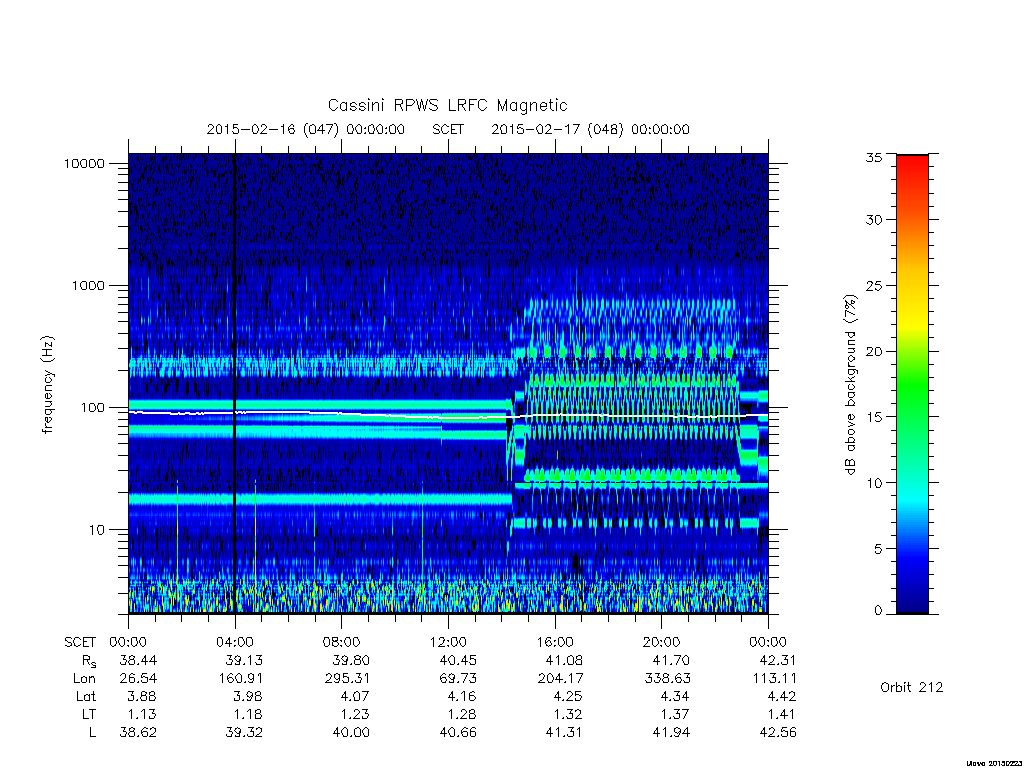Viewport: 1024px width, 768px height.
Task: Click the '10000' frequency tick label
Action: [84, 163]
